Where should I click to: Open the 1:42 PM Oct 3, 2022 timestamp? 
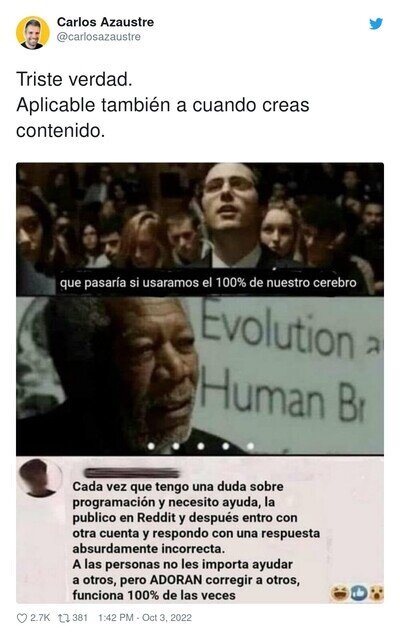(x=145, y=618)
